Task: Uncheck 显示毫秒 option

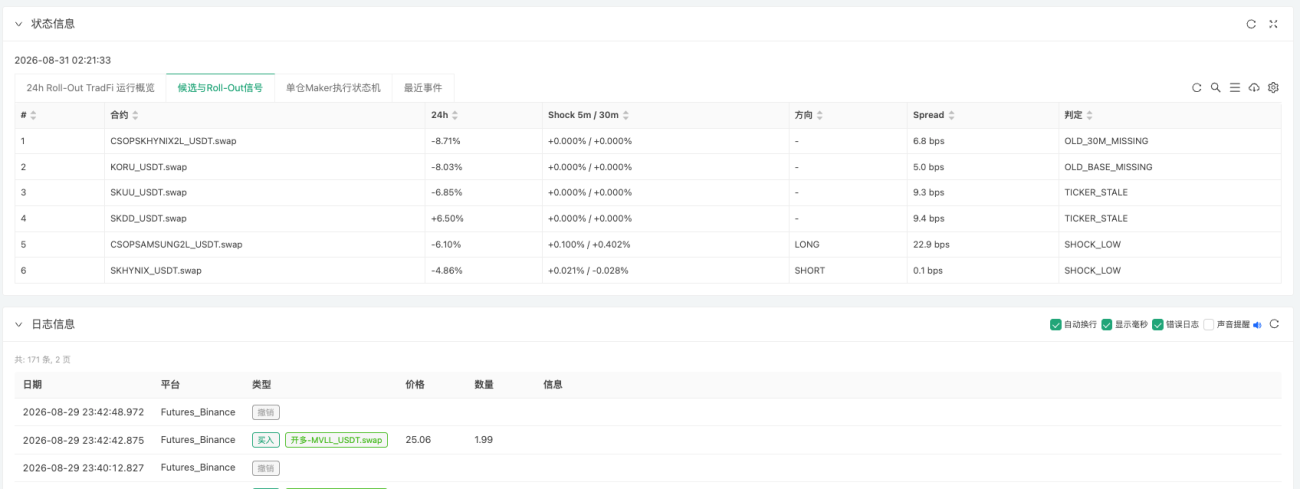Action: [x=1107, y=325]
